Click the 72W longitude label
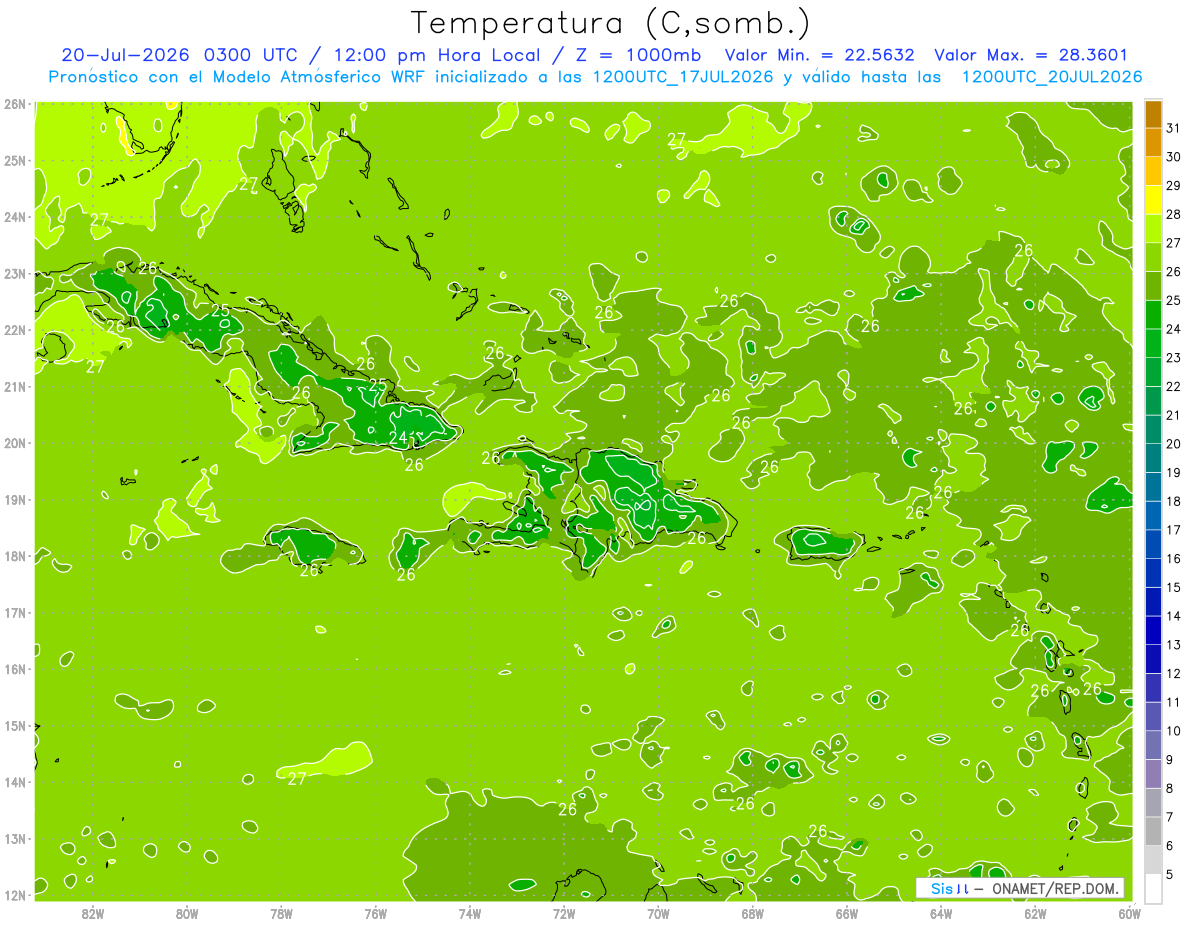The image size is (1200, 927). click(x=563, y=913)
